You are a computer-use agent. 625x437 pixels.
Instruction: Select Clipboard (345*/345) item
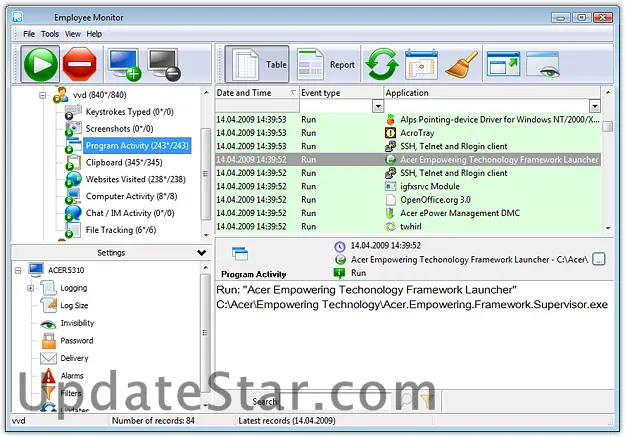pos(124,162)
